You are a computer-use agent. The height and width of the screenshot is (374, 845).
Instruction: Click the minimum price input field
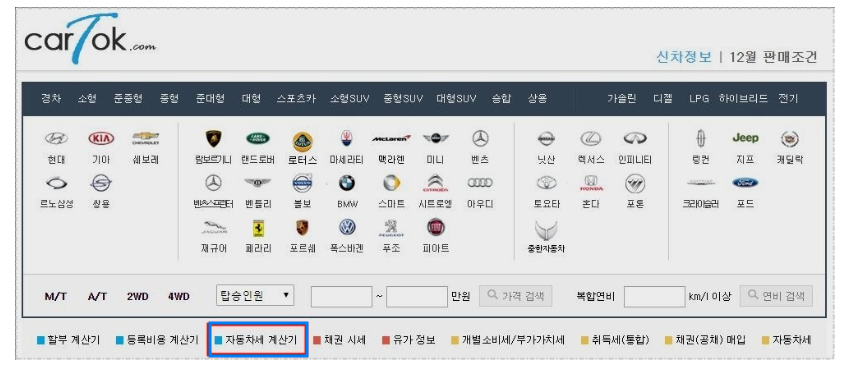(x=341, y=297)
